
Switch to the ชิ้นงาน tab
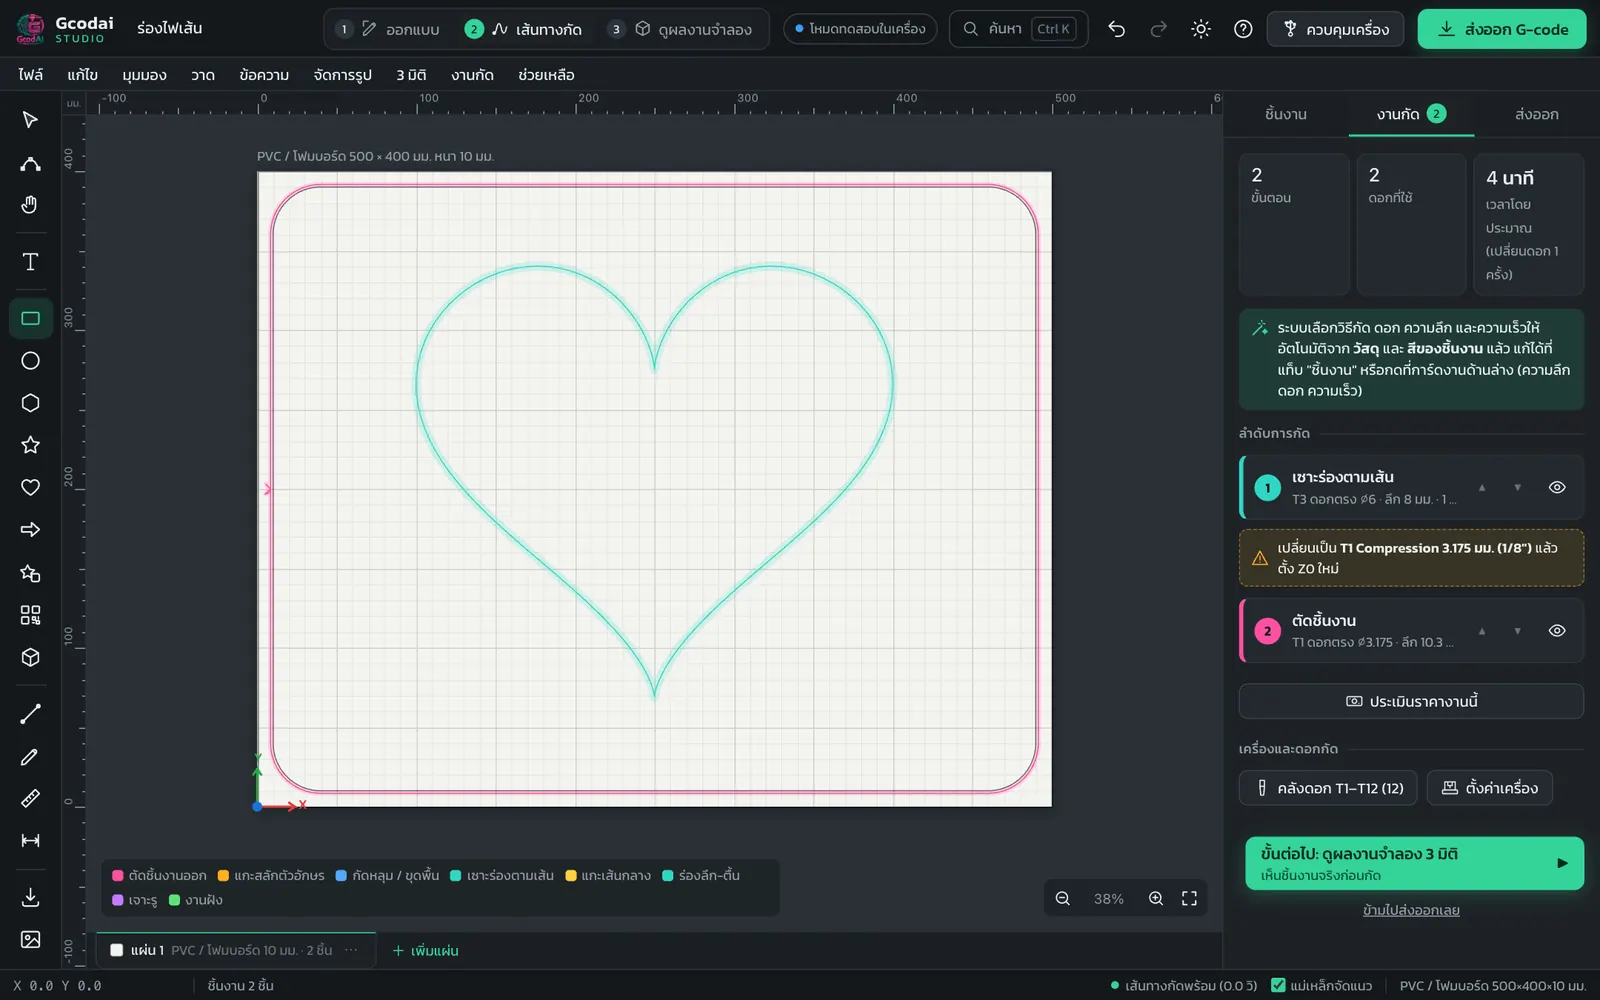coord(1286,114)
